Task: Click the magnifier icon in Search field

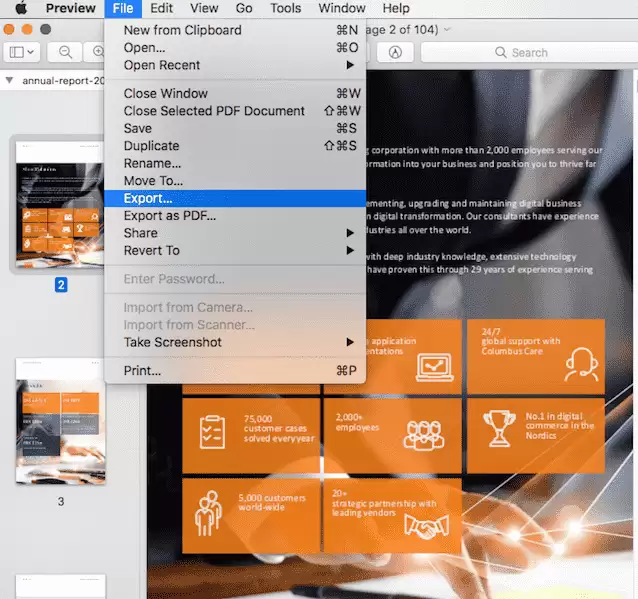Action: point(501,52)
